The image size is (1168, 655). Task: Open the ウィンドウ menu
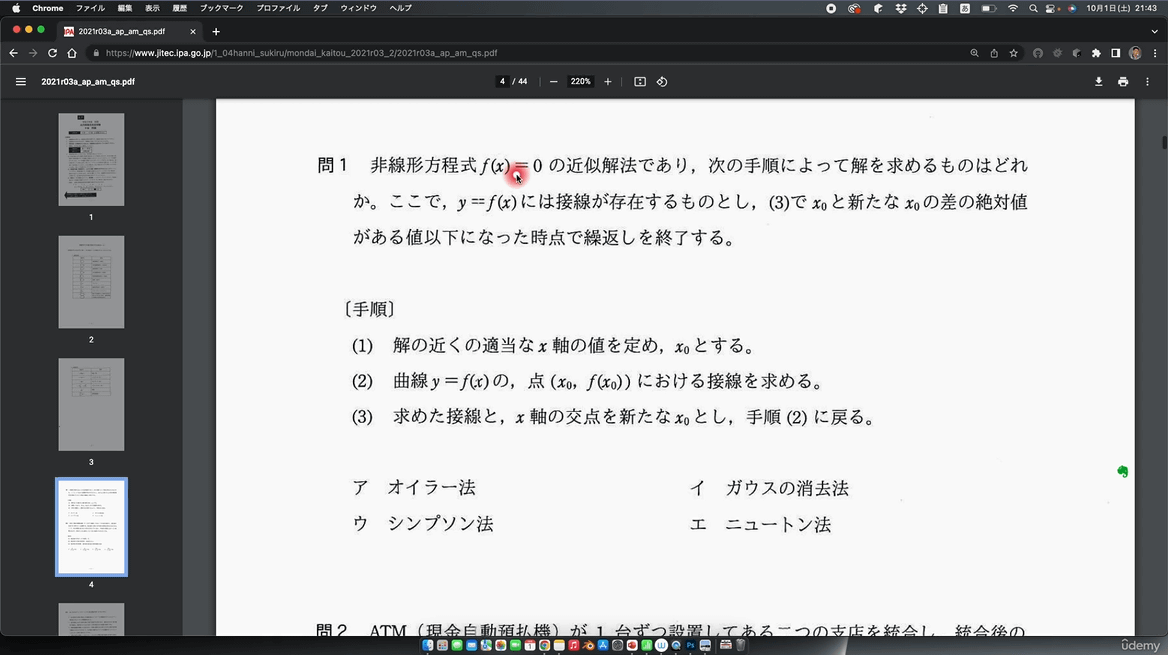[358, 8]
